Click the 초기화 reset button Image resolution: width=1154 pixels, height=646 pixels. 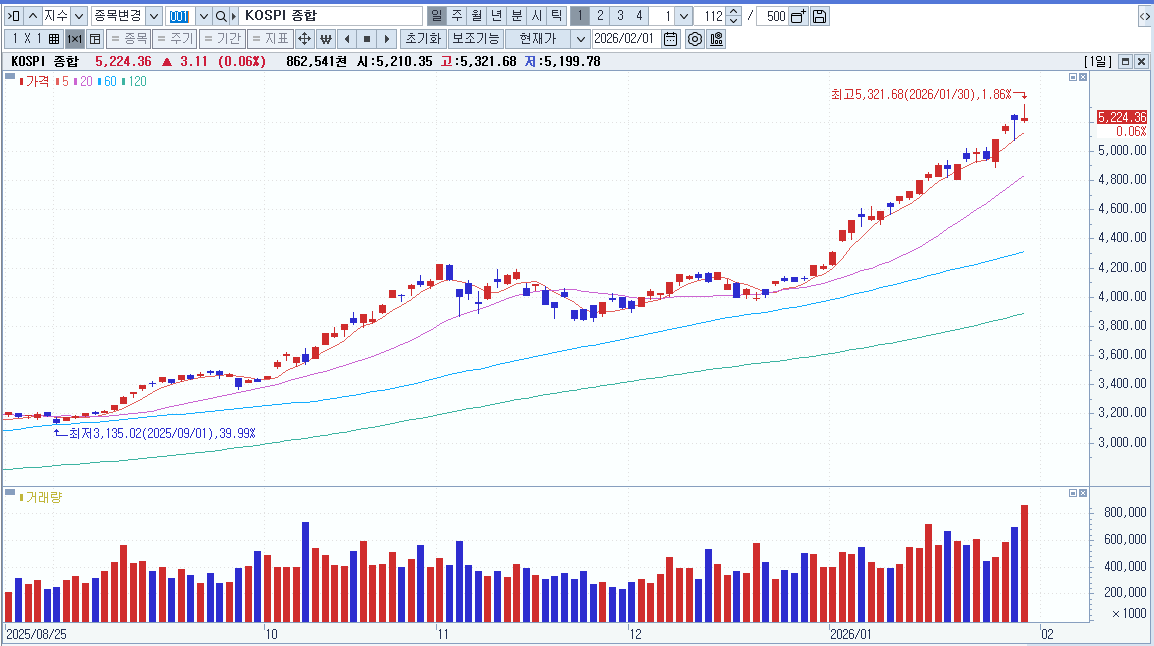click(x=423, y=39)
